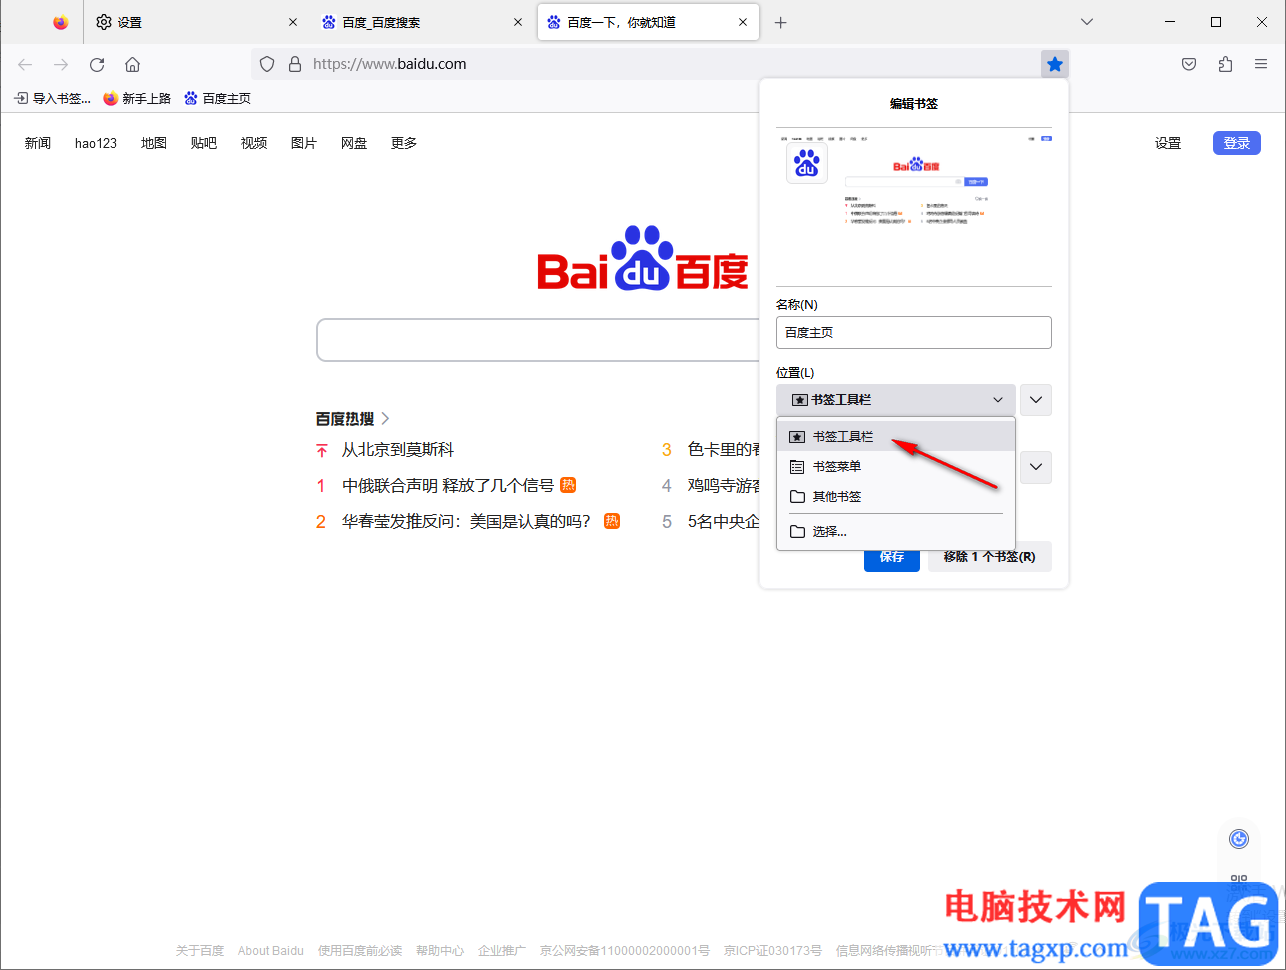Click the Baidu logo image

(643, 258)
